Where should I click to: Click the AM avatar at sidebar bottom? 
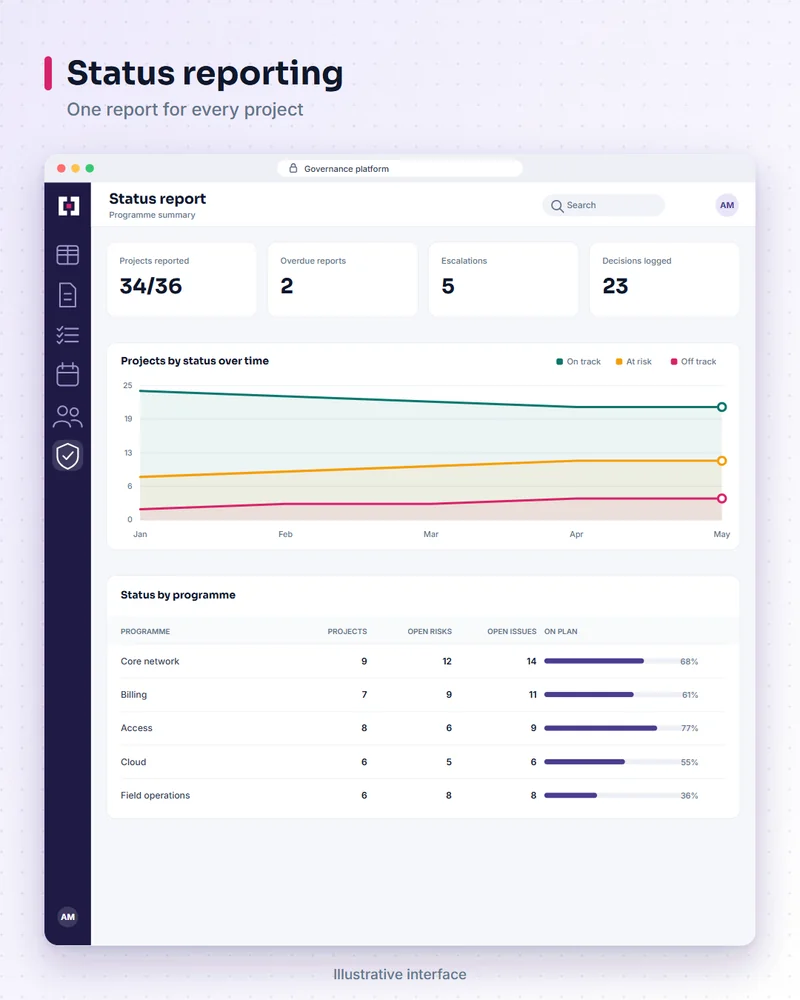point(68,916)
